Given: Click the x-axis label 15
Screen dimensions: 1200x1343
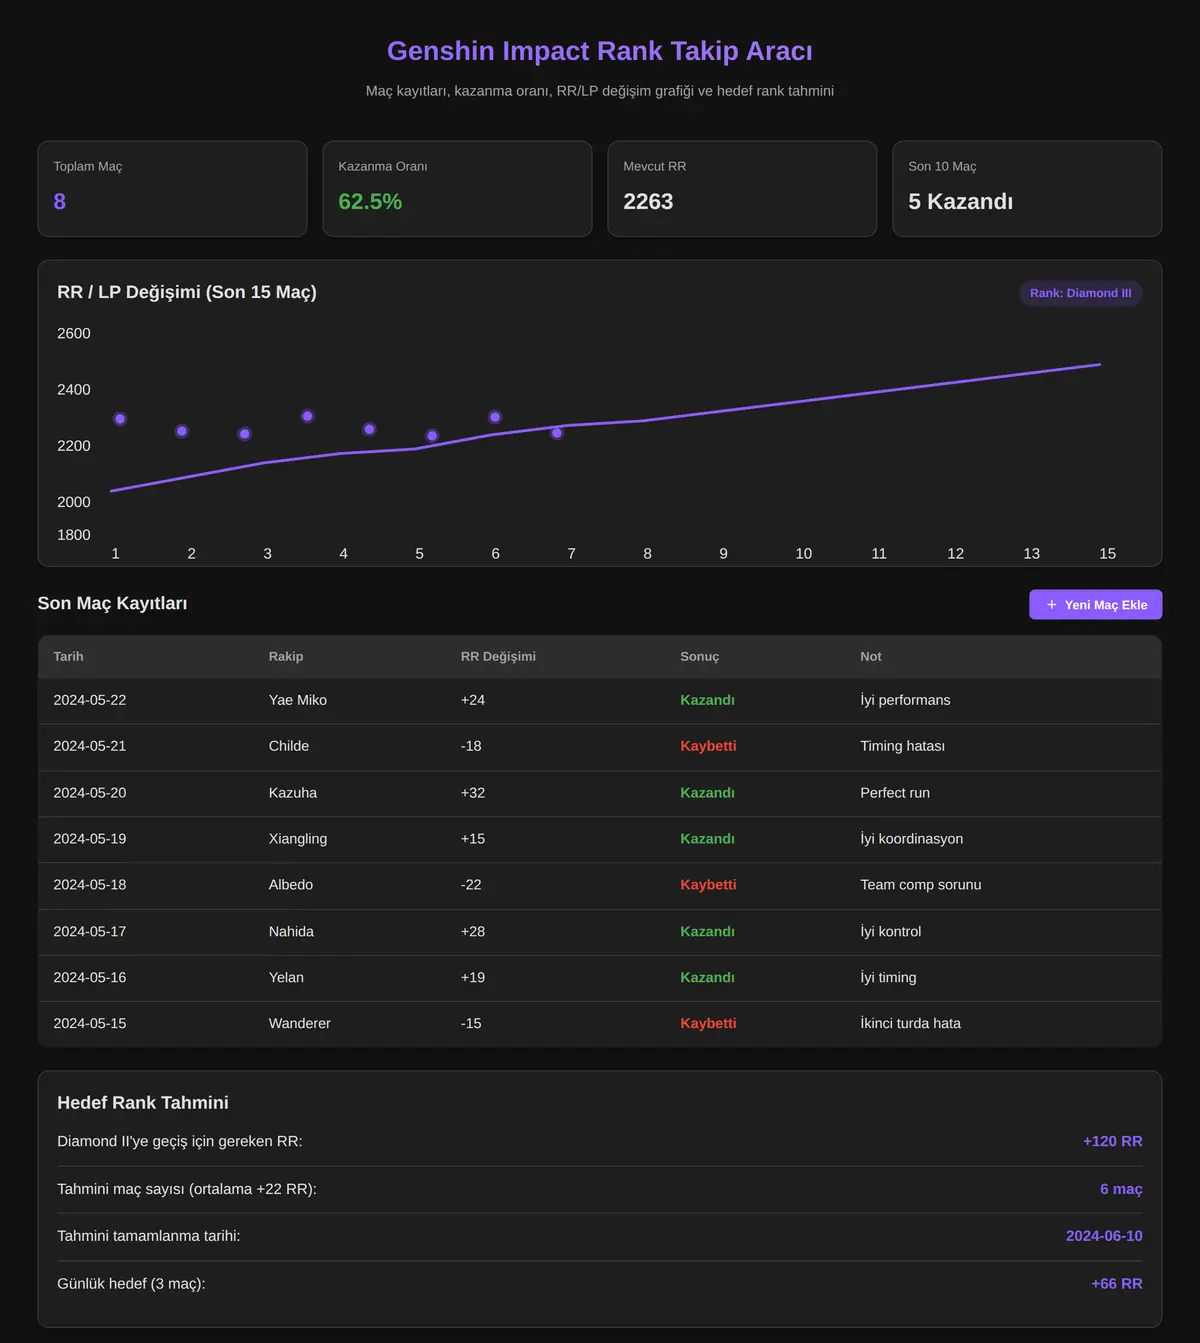Looking at the screenshot, I should (x=1108, y=554).
